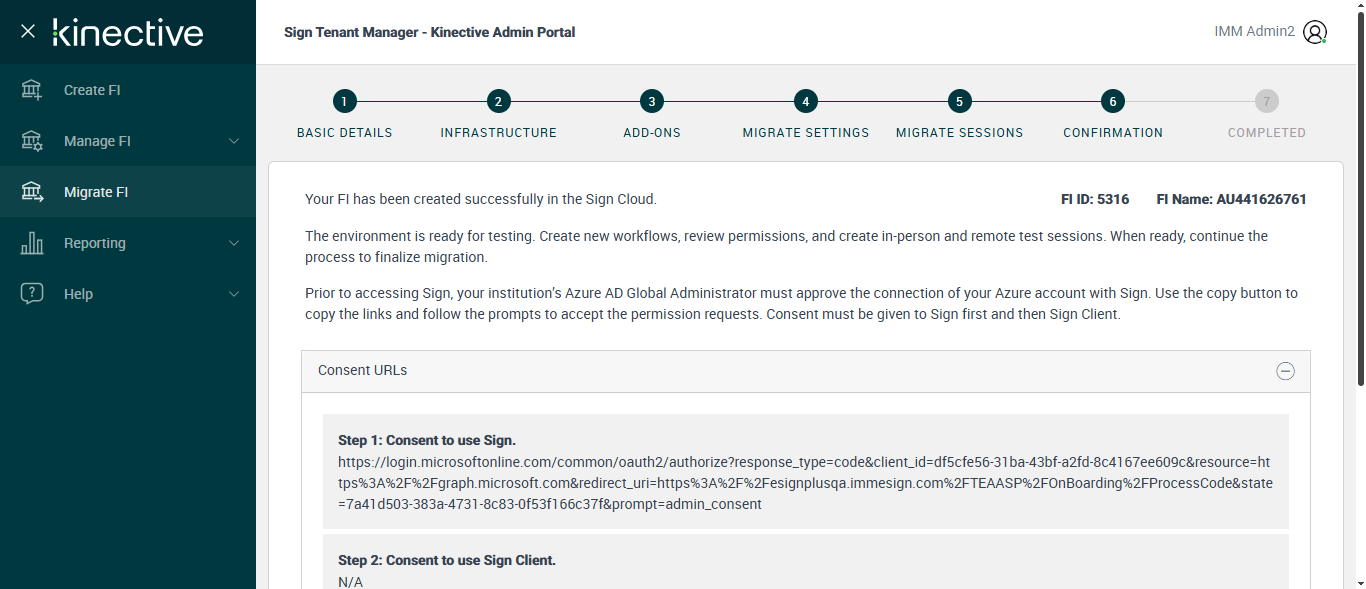Open step 4 Migrate Settings

point(805,101)
